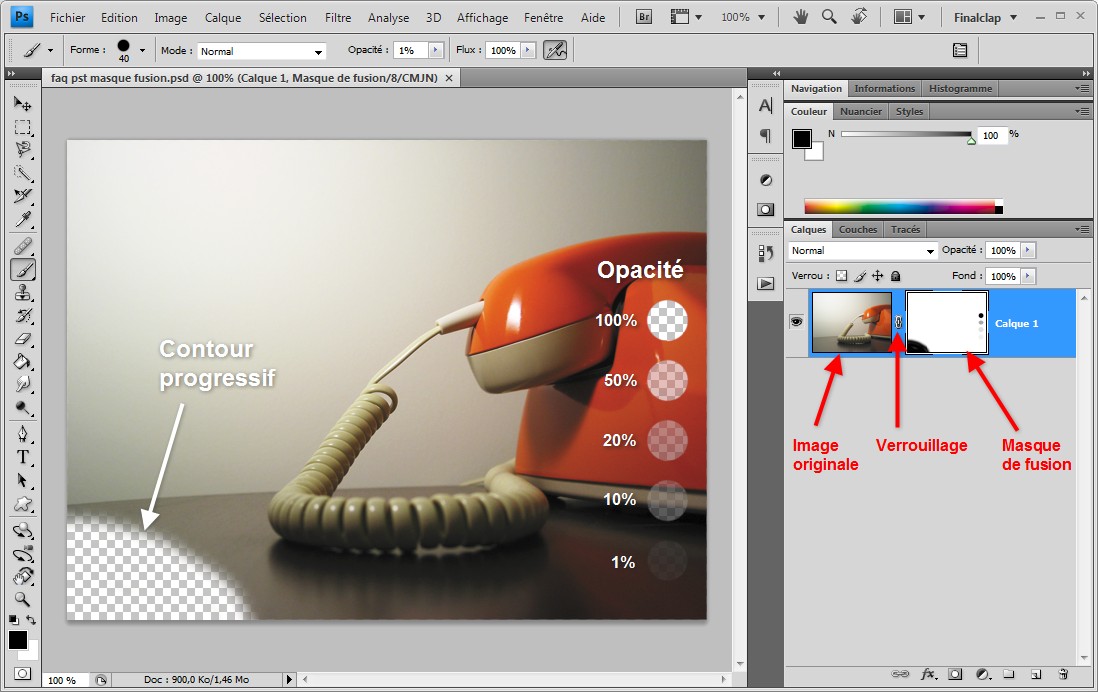Select the Pen tool
Viewport: 1098px width, 692px height.
point(22,435)
